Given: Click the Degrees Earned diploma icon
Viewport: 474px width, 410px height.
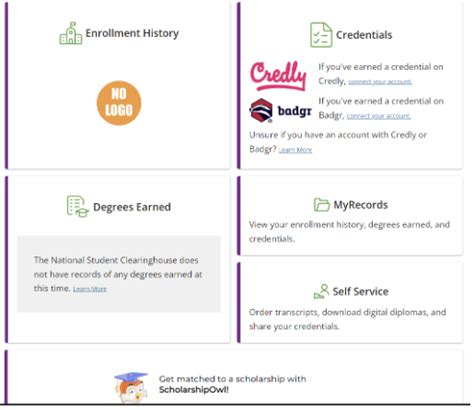Looking at the screenshot, I should tap(78, 206).
